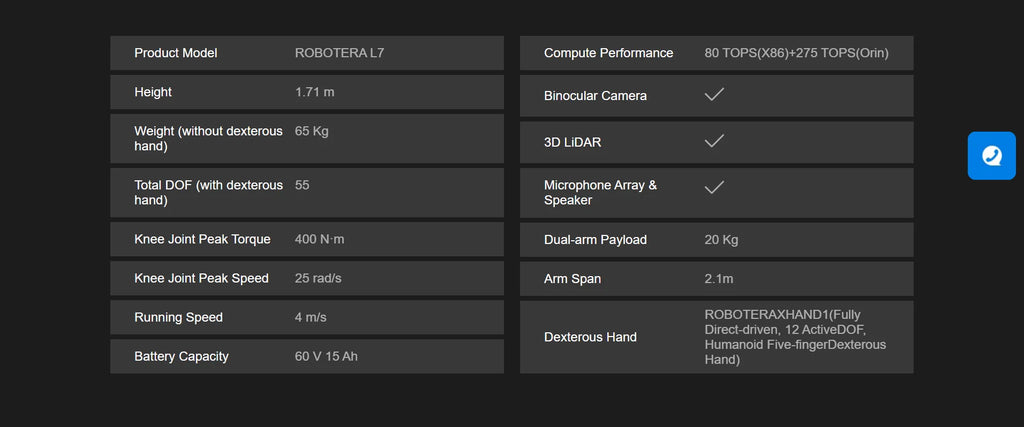Click the Arm Span 2.1m value
The image size is (1024, 427).
click(x=719, y=279)
